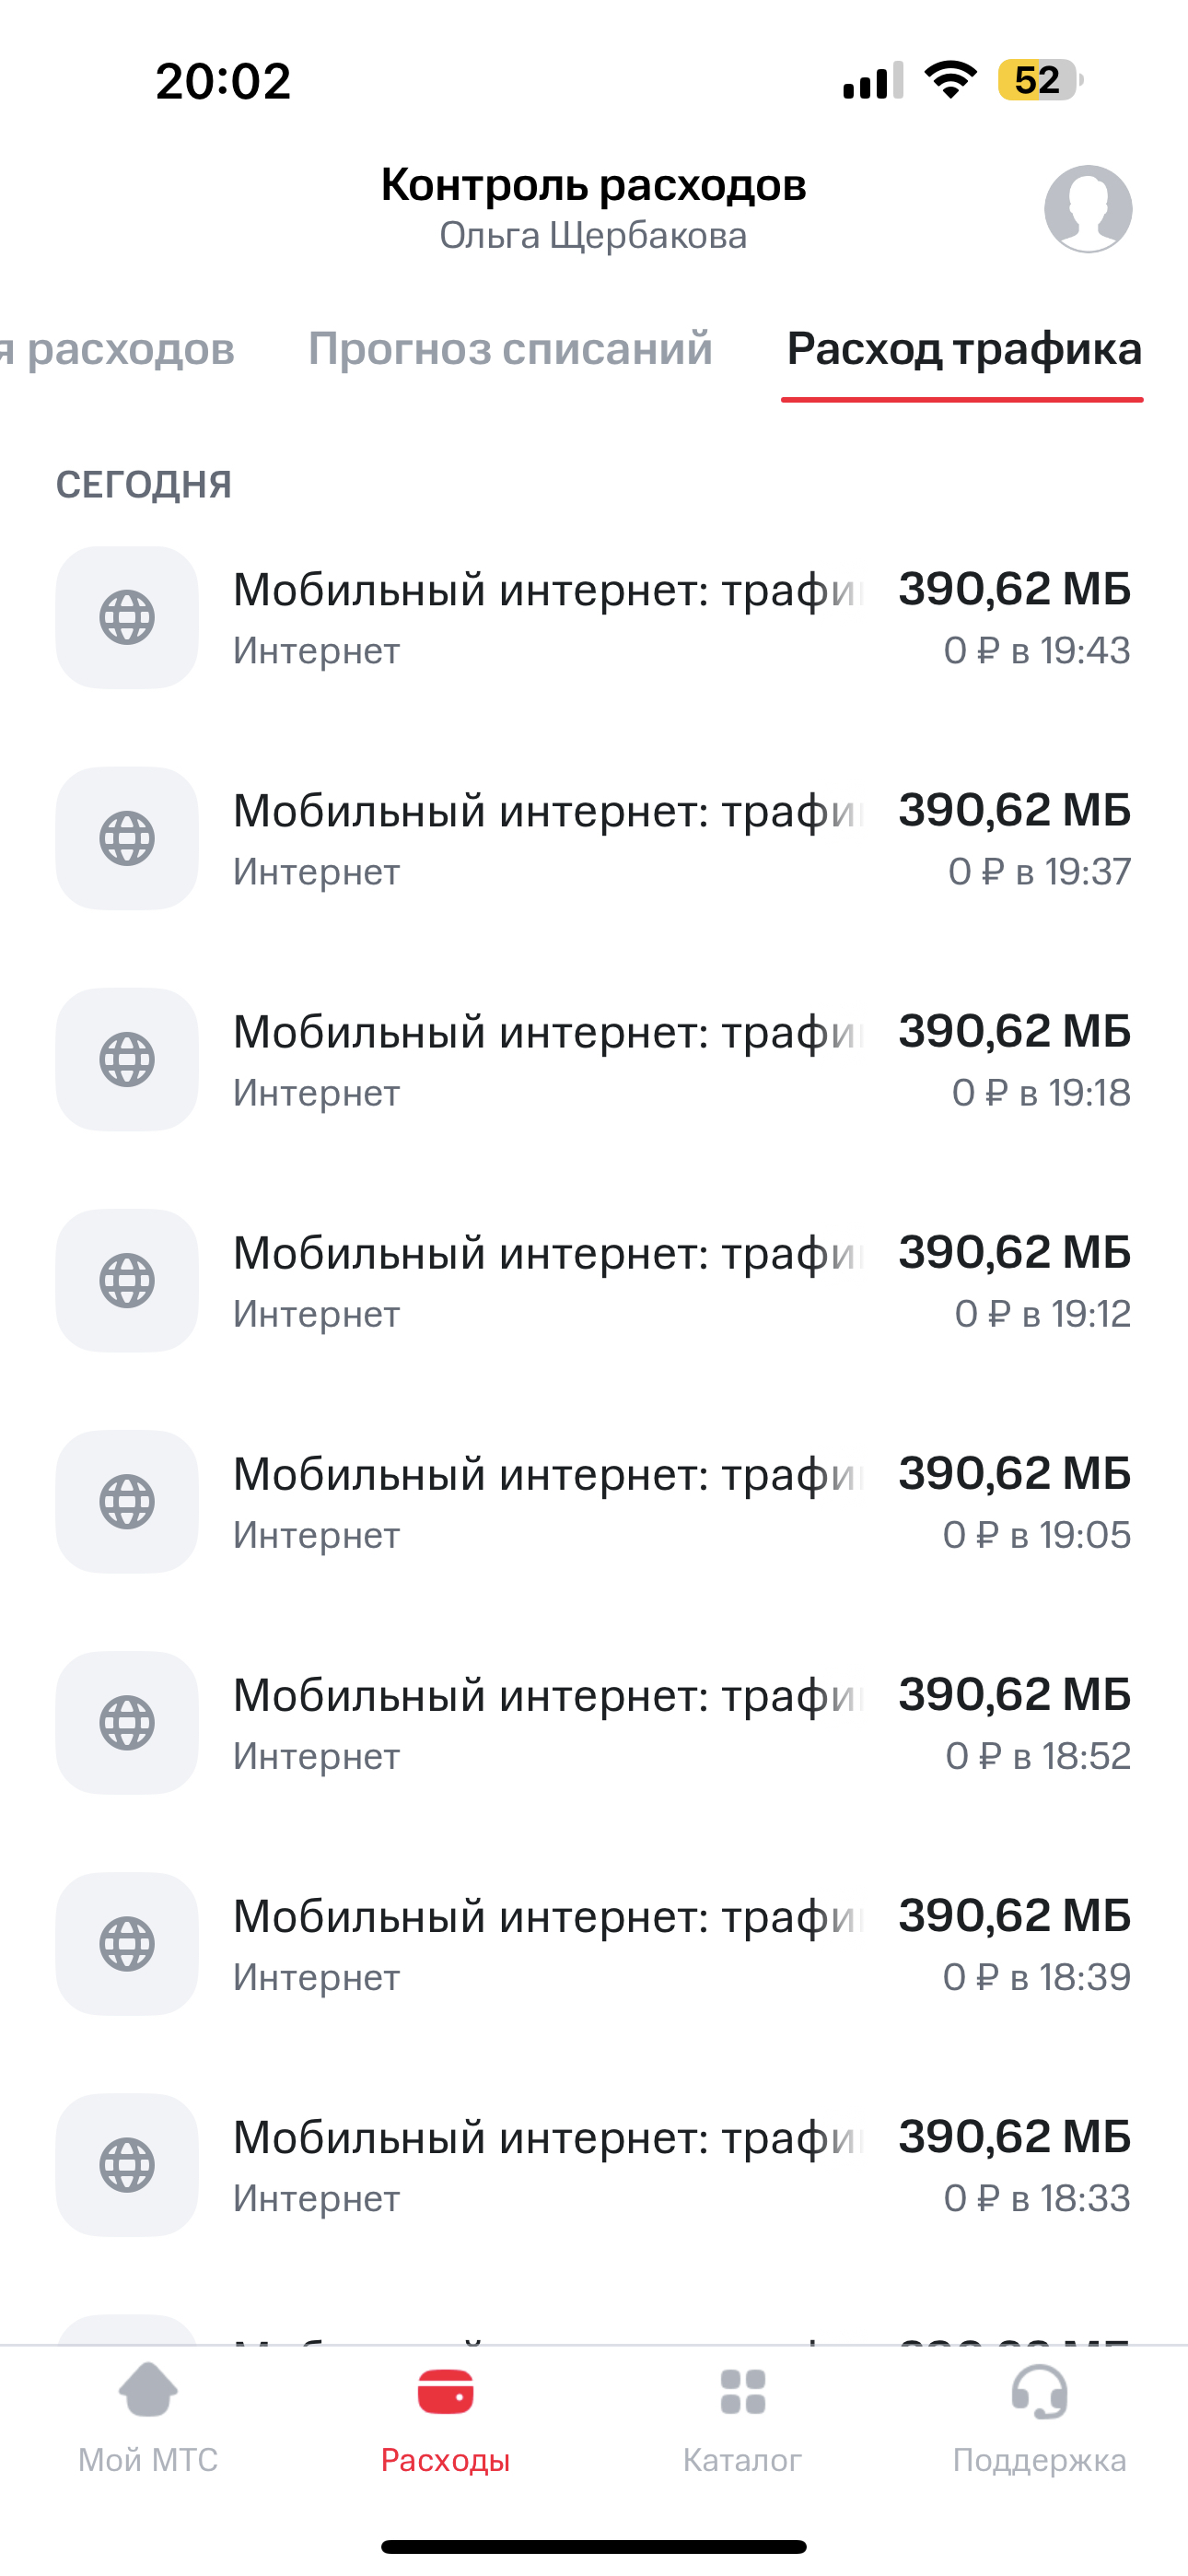Tap the Контроль расходов header title
This screenshot has width=1188, height=2576.
593,185
